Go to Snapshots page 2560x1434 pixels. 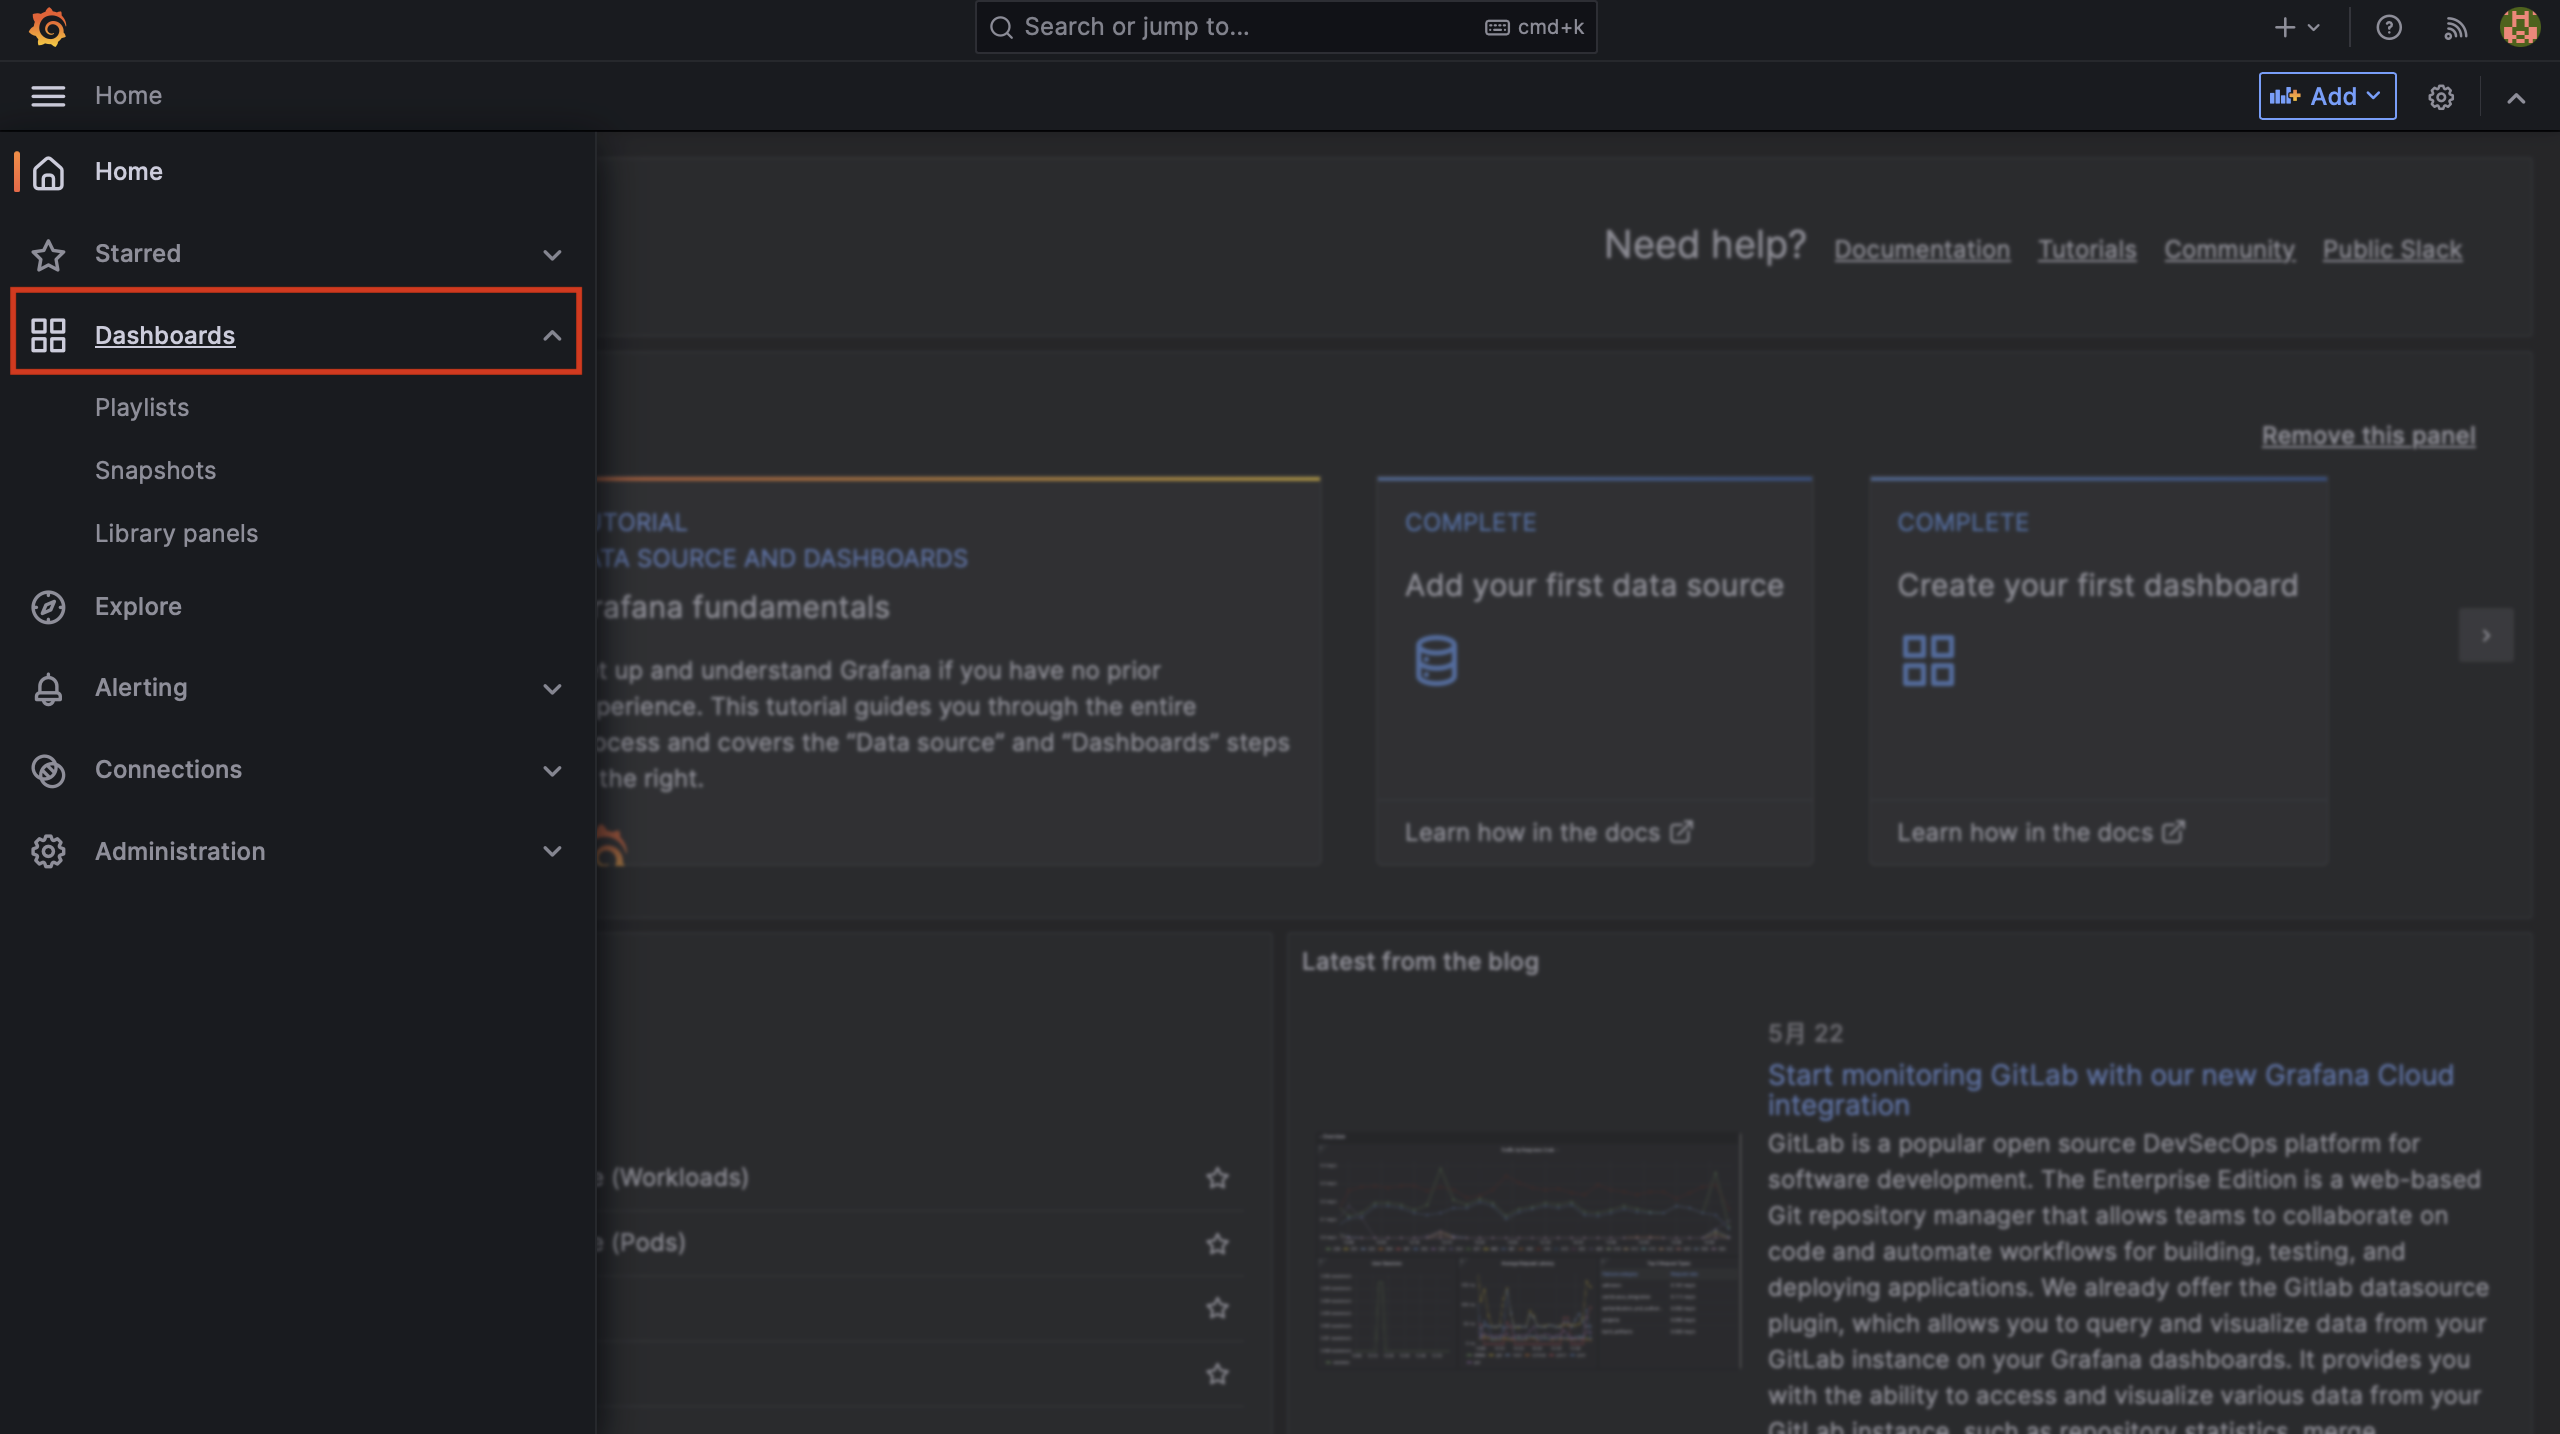tap(155, 470)
